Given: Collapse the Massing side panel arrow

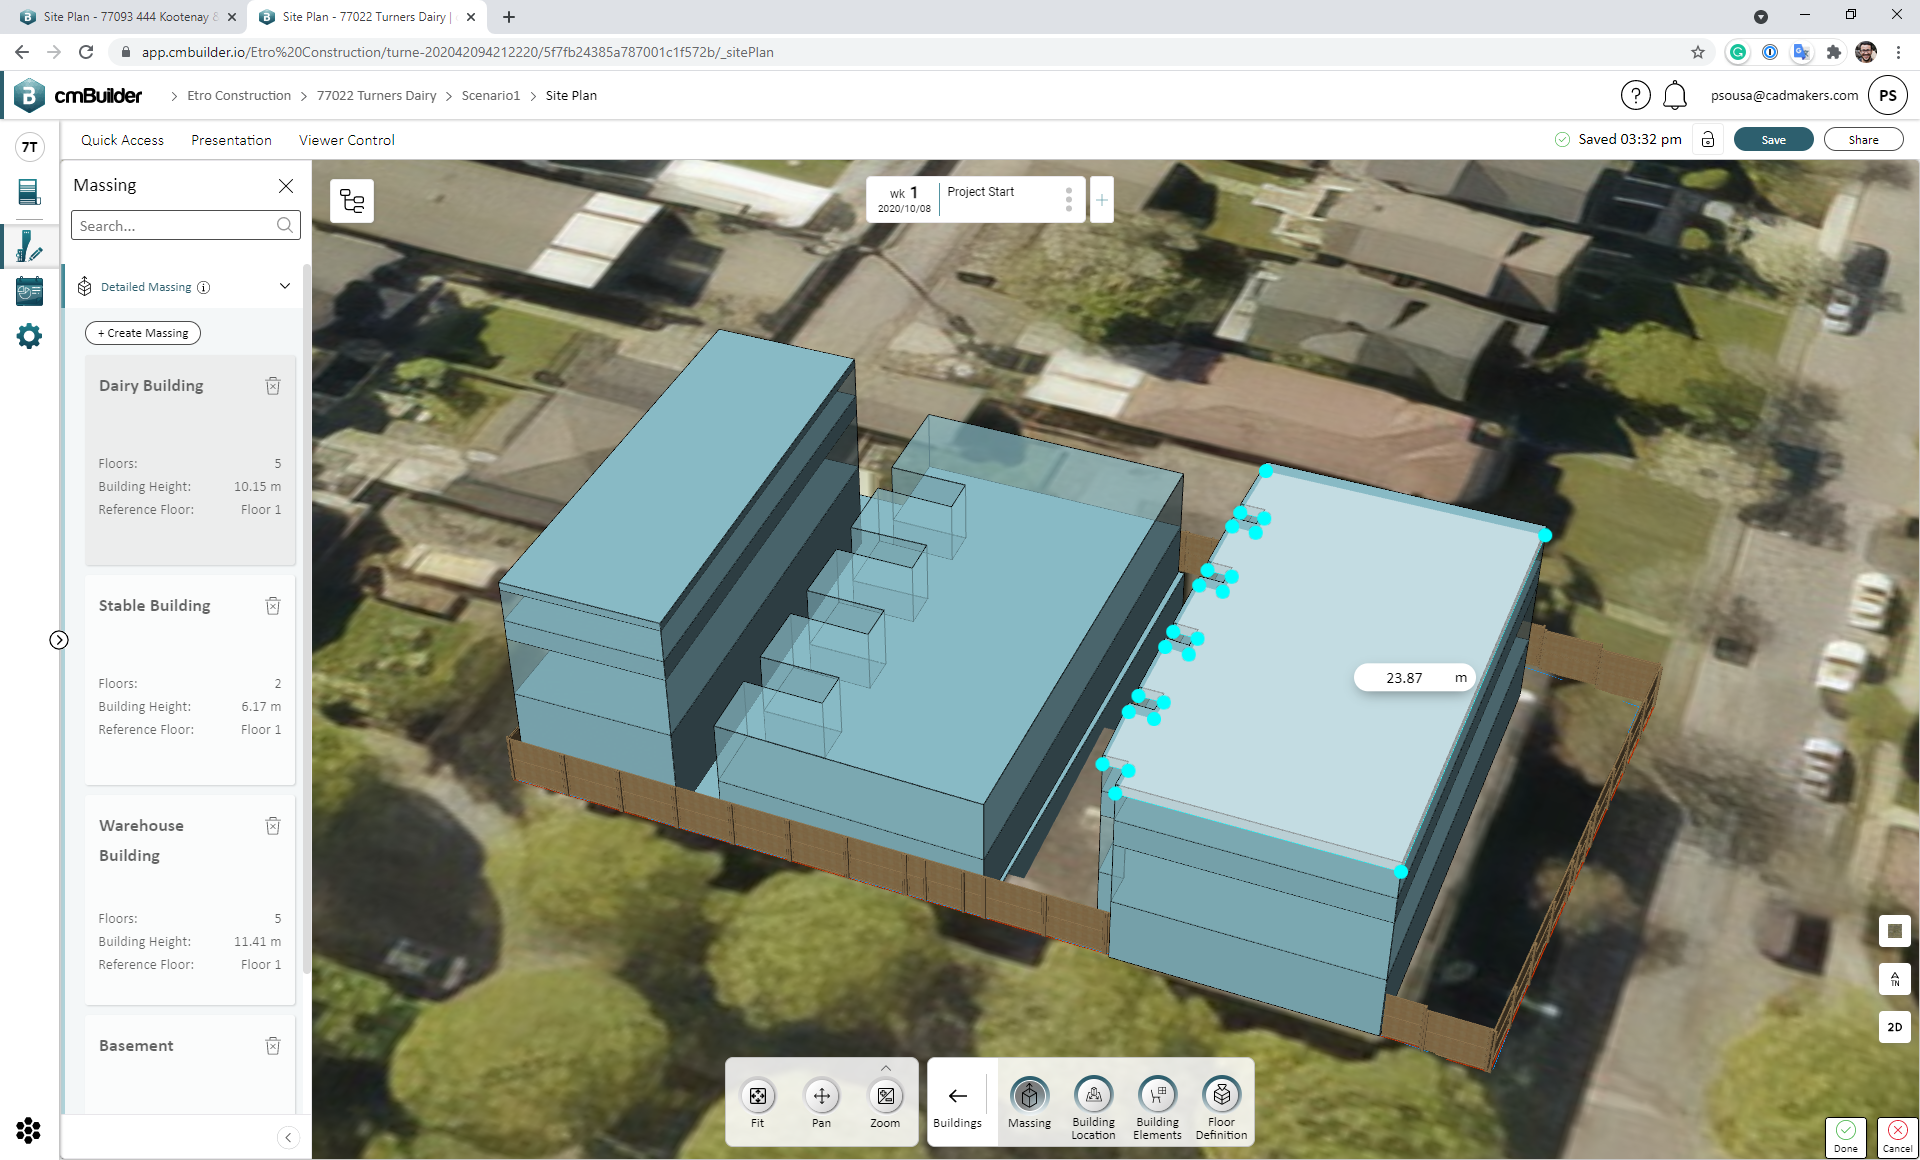Looking at the screenshot, I should (x=288, y=1137).
